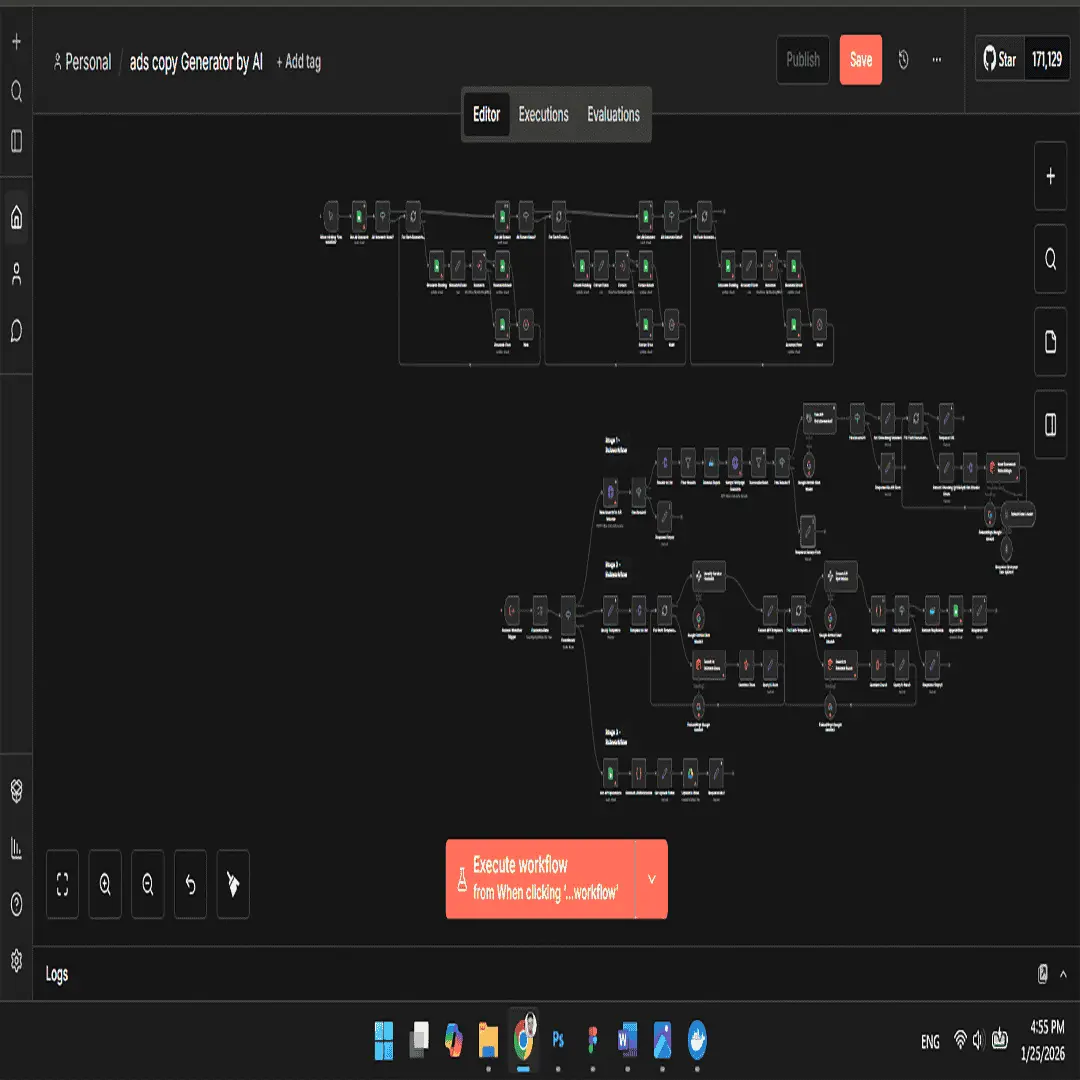Fit the workflow to the screen
Viewport: 1080px width, 1080px height.
61,884
